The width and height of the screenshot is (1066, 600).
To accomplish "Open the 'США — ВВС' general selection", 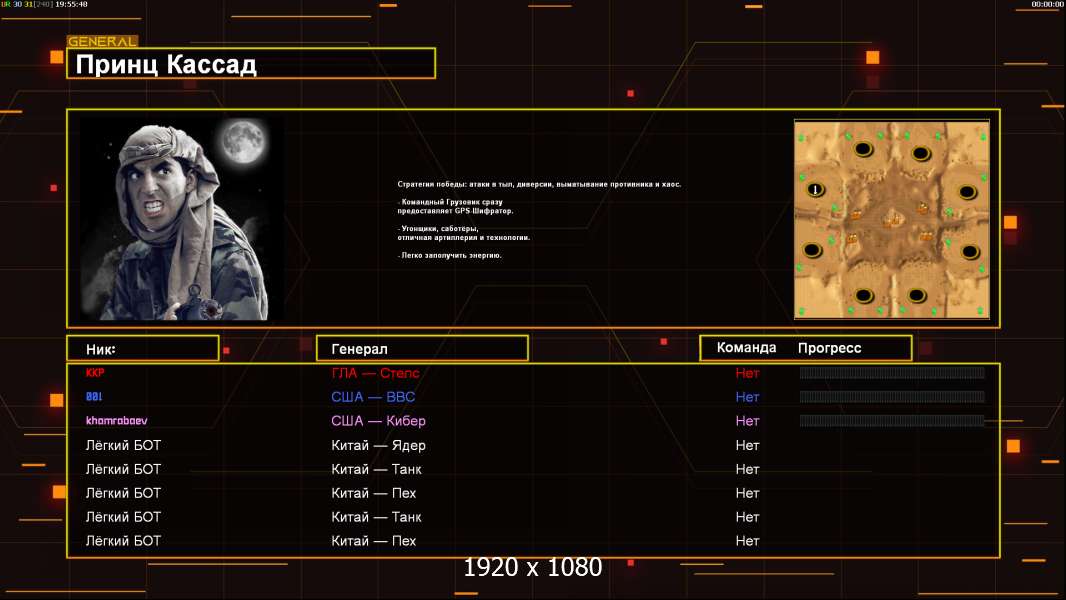I will [x=373, y=397].
